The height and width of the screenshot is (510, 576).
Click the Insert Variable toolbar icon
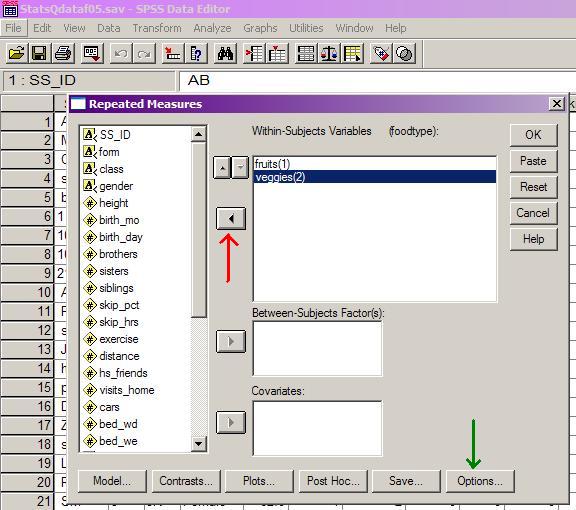[277, 54]
